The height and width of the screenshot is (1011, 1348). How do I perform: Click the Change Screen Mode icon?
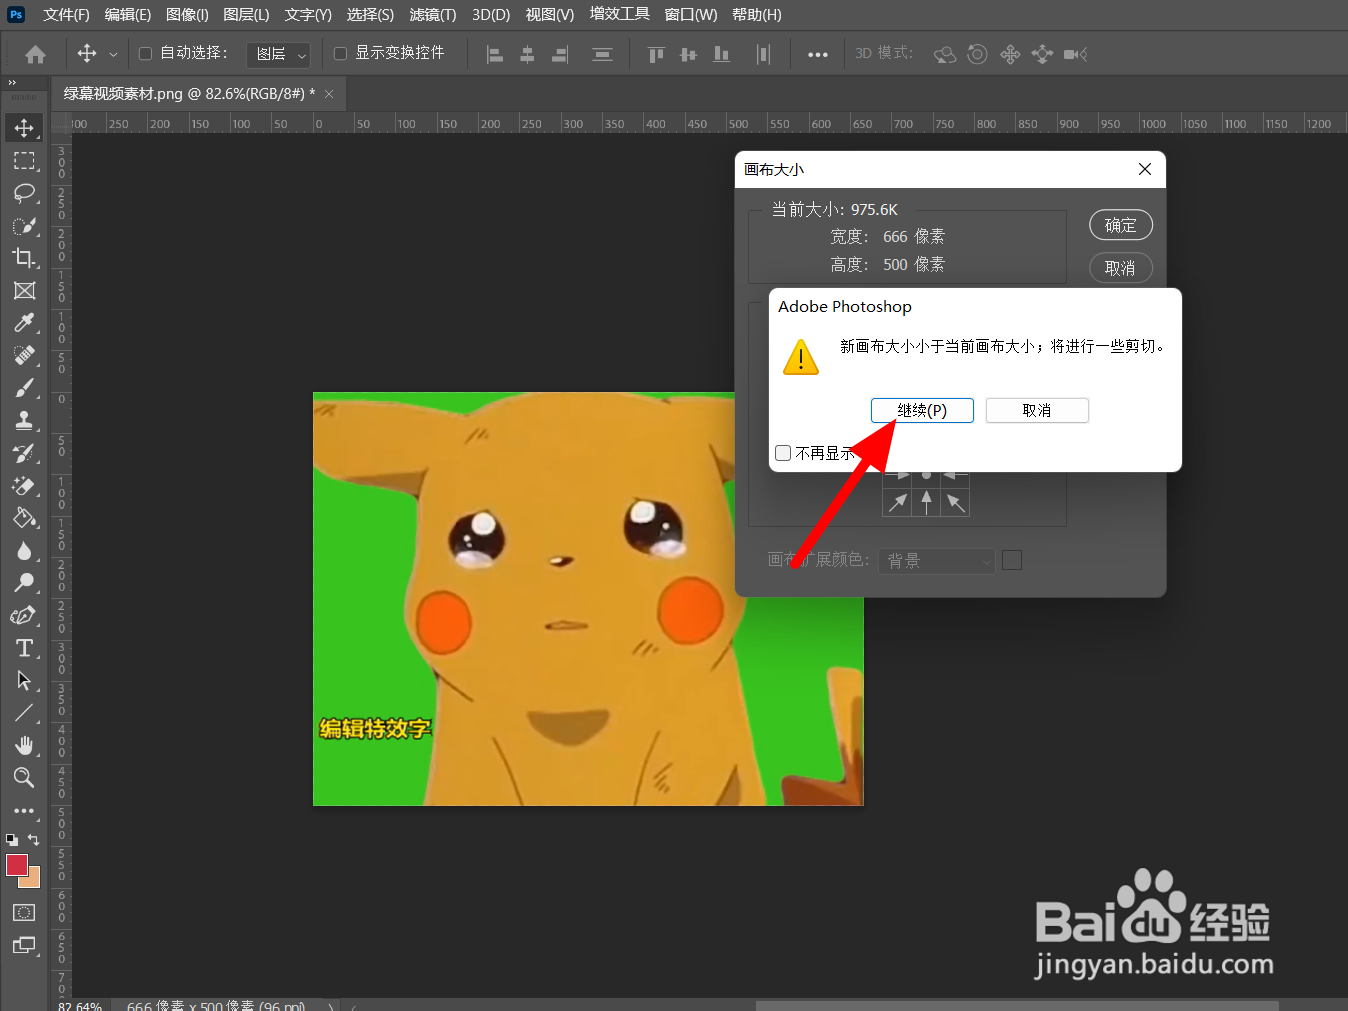click(24, 945)
